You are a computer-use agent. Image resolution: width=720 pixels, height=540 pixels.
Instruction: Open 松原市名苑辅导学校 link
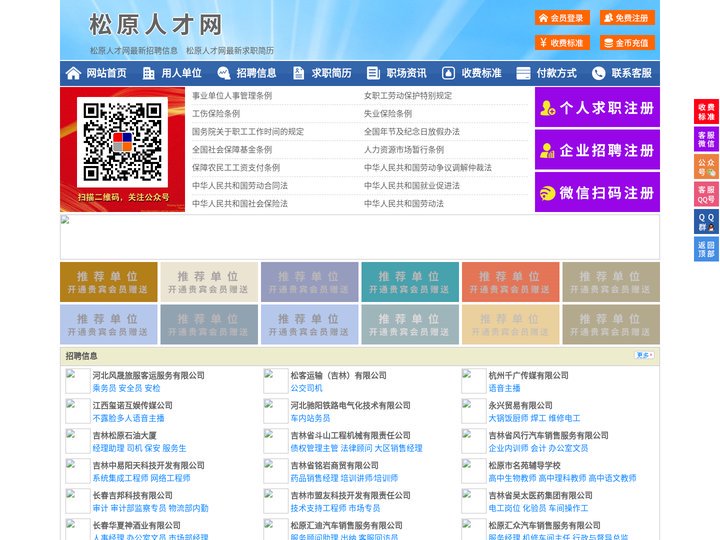(524, 465)
